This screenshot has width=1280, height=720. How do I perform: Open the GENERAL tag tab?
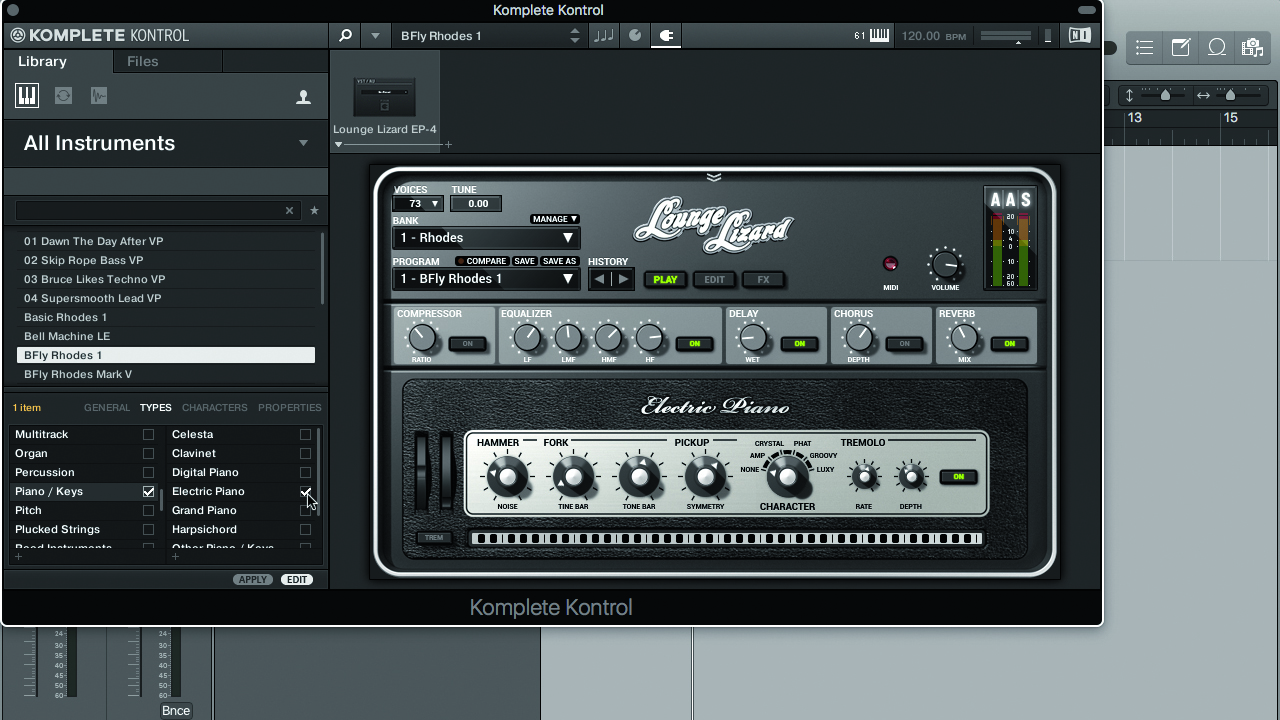point(107,408)
